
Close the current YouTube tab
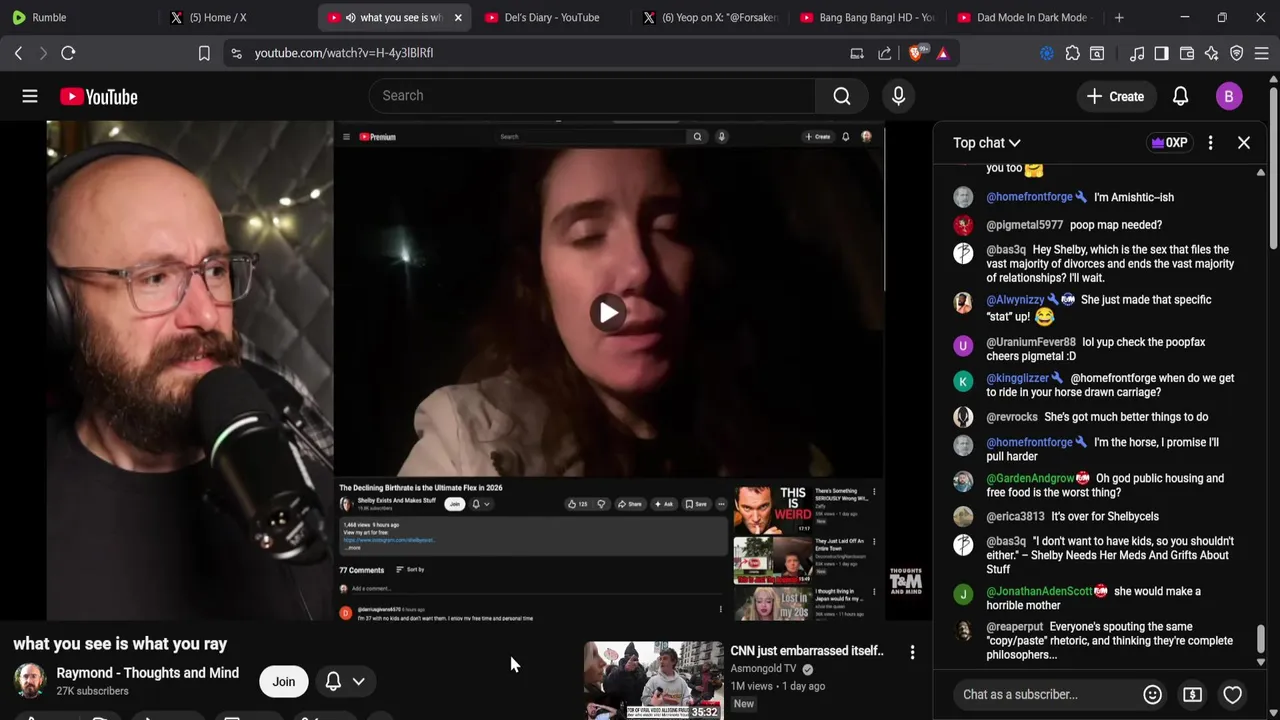click(x=458, y=17)
